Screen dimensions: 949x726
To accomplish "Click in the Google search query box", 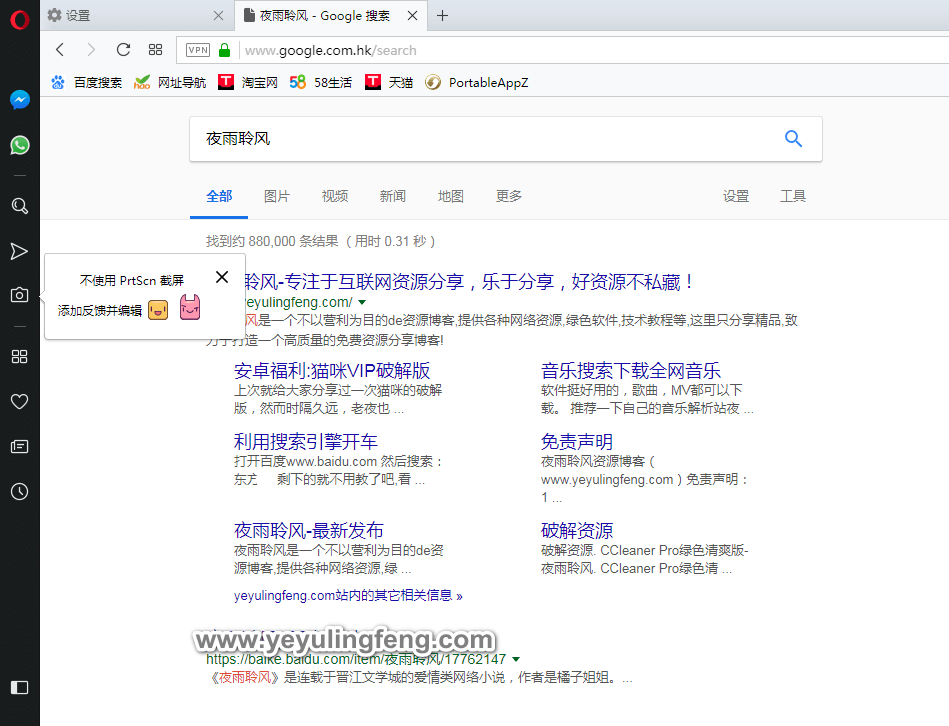I will [484, 139].
